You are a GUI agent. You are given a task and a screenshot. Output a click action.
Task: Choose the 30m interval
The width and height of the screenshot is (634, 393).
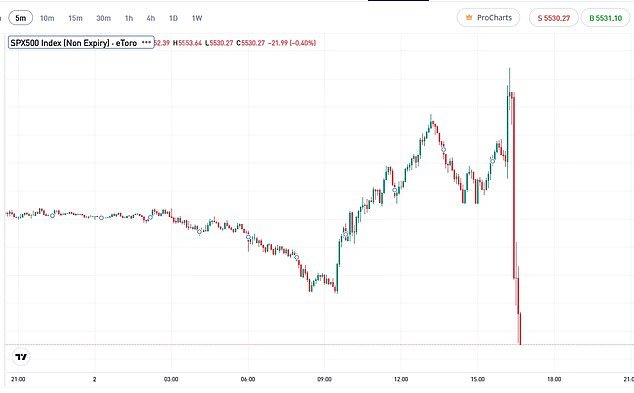104,18
